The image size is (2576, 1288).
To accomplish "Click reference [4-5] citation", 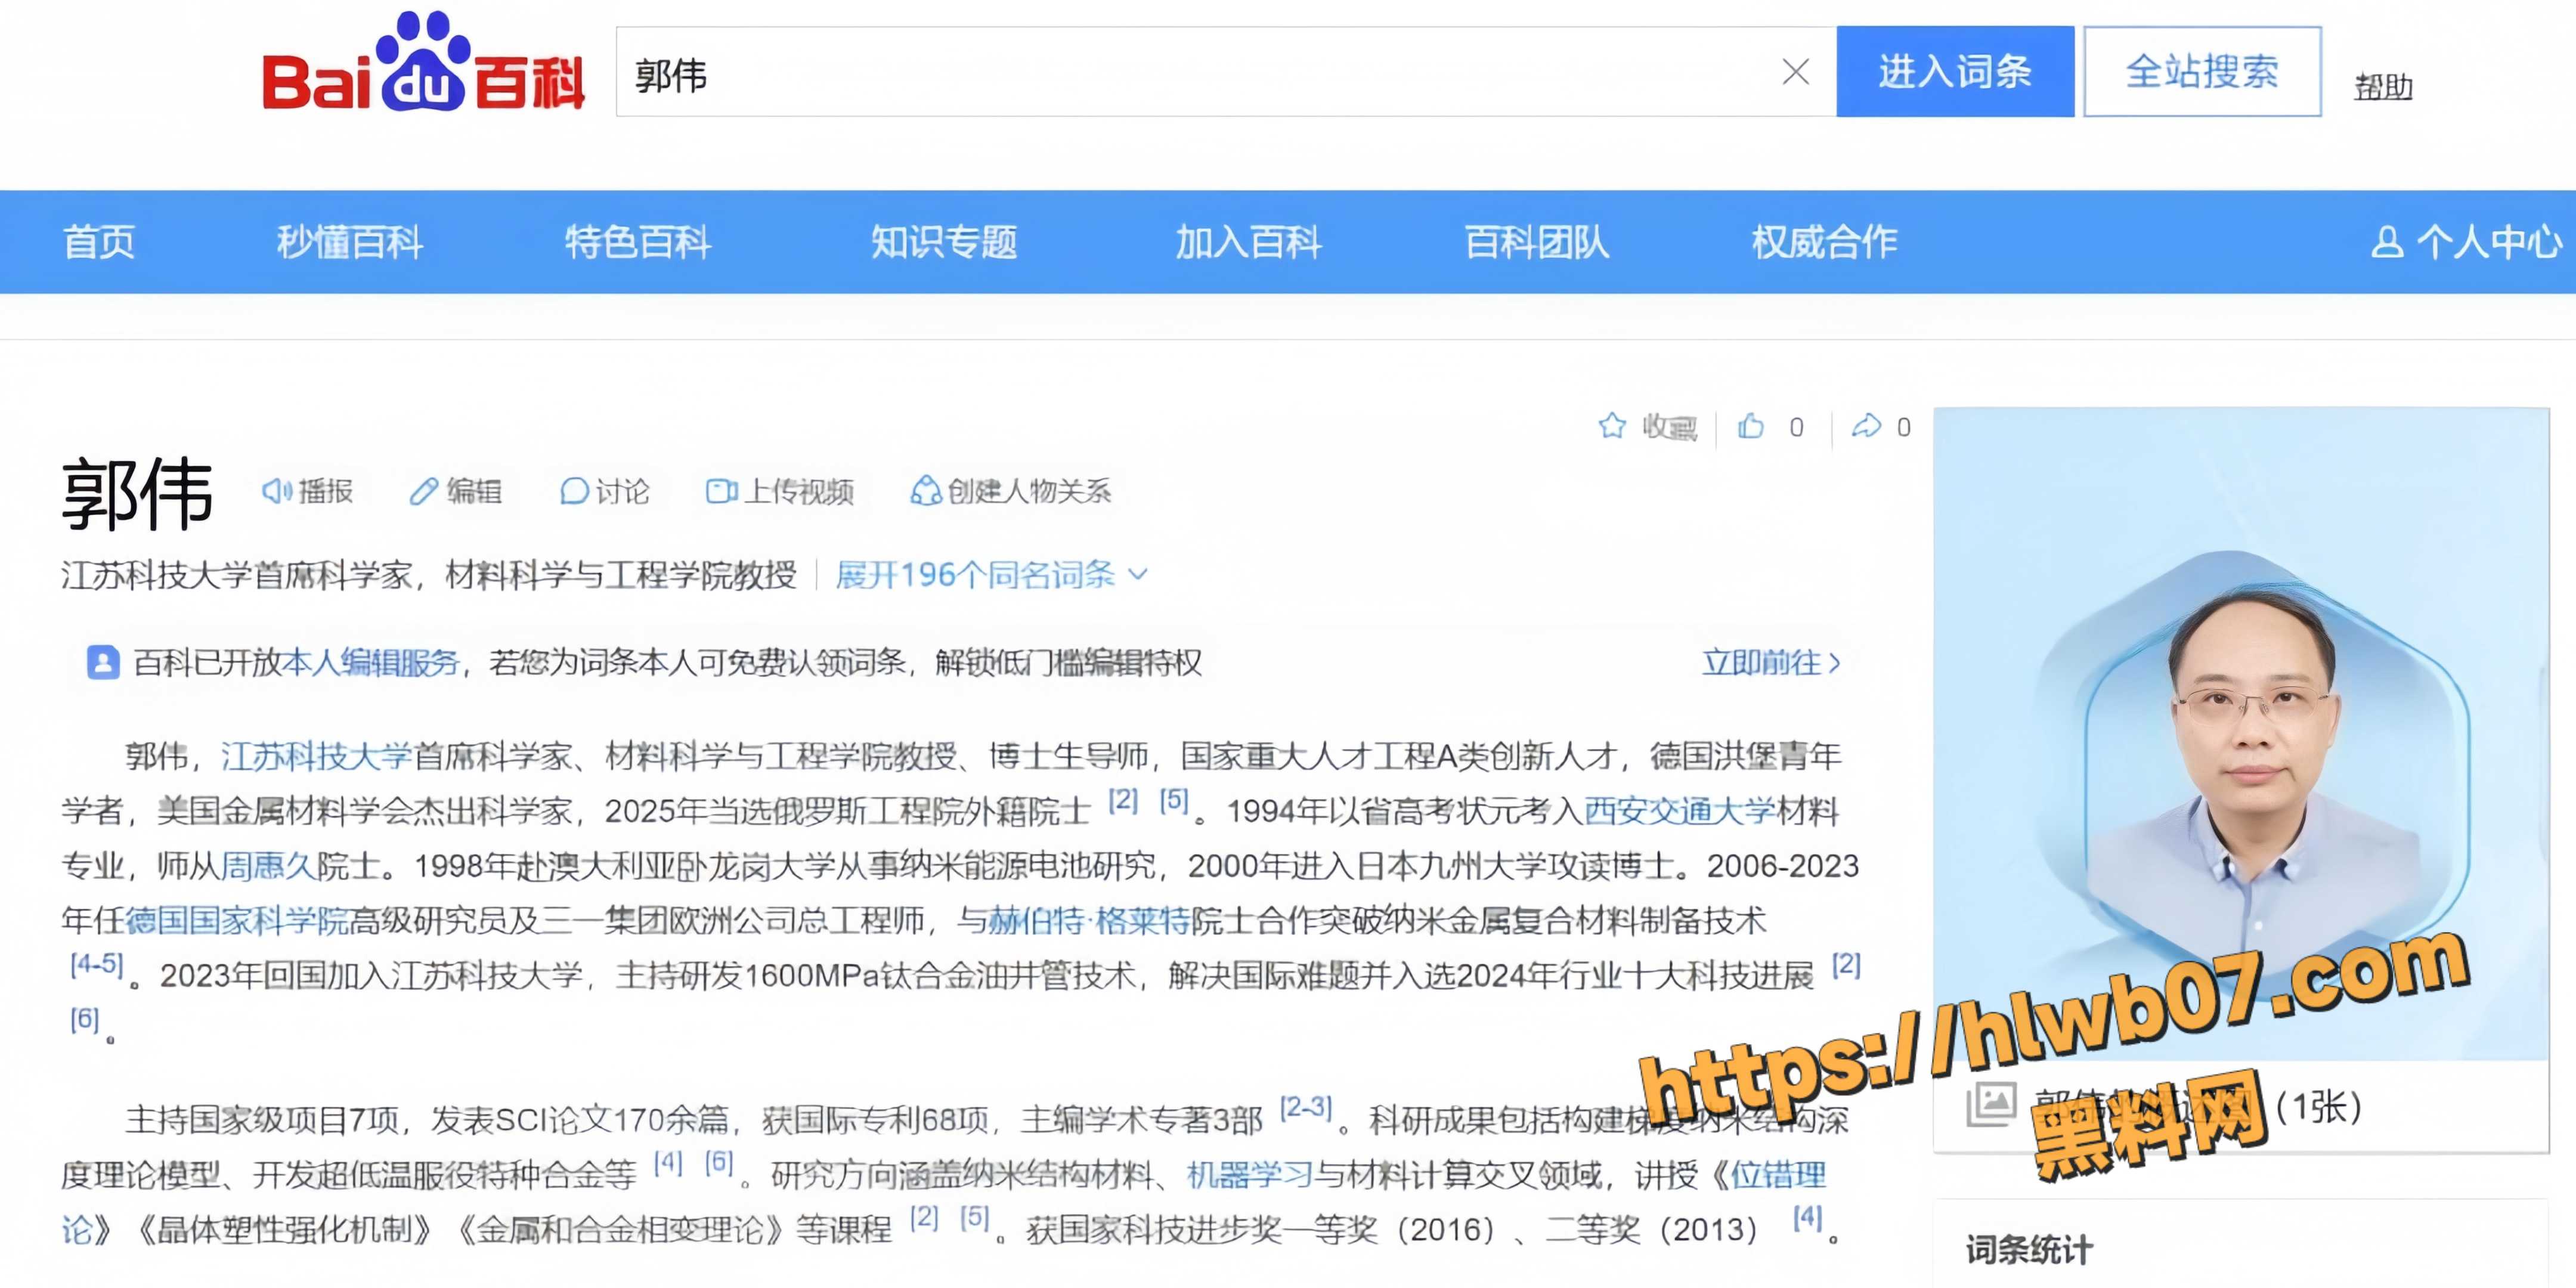I will tap(97, 965).
